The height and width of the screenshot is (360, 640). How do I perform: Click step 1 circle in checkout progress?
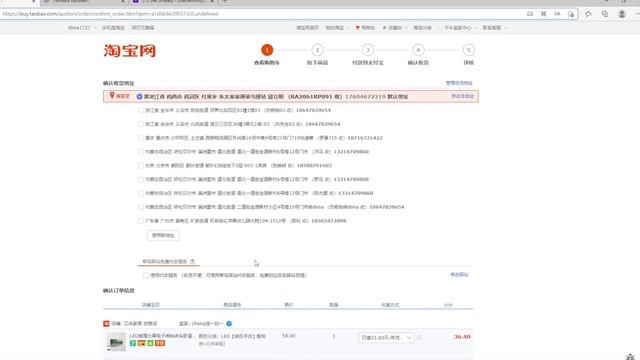tap(267, 50)
